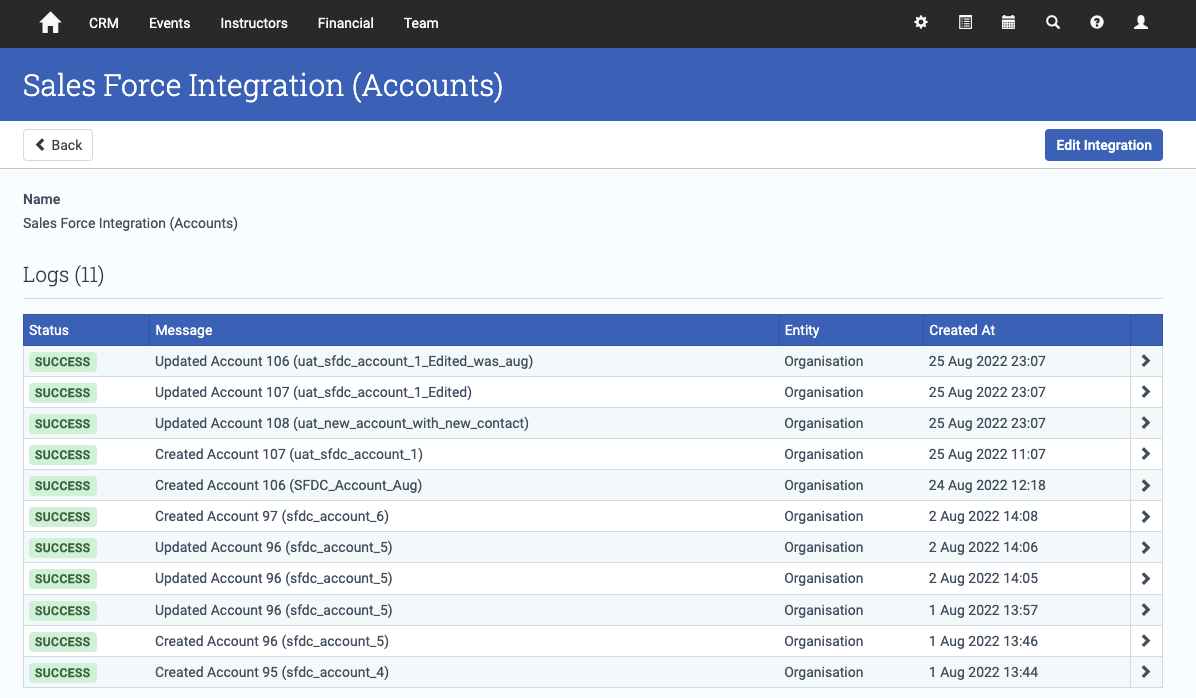The image size is (1196, 698).
Task: Open the Team menu
Action: tap(421, 24)
